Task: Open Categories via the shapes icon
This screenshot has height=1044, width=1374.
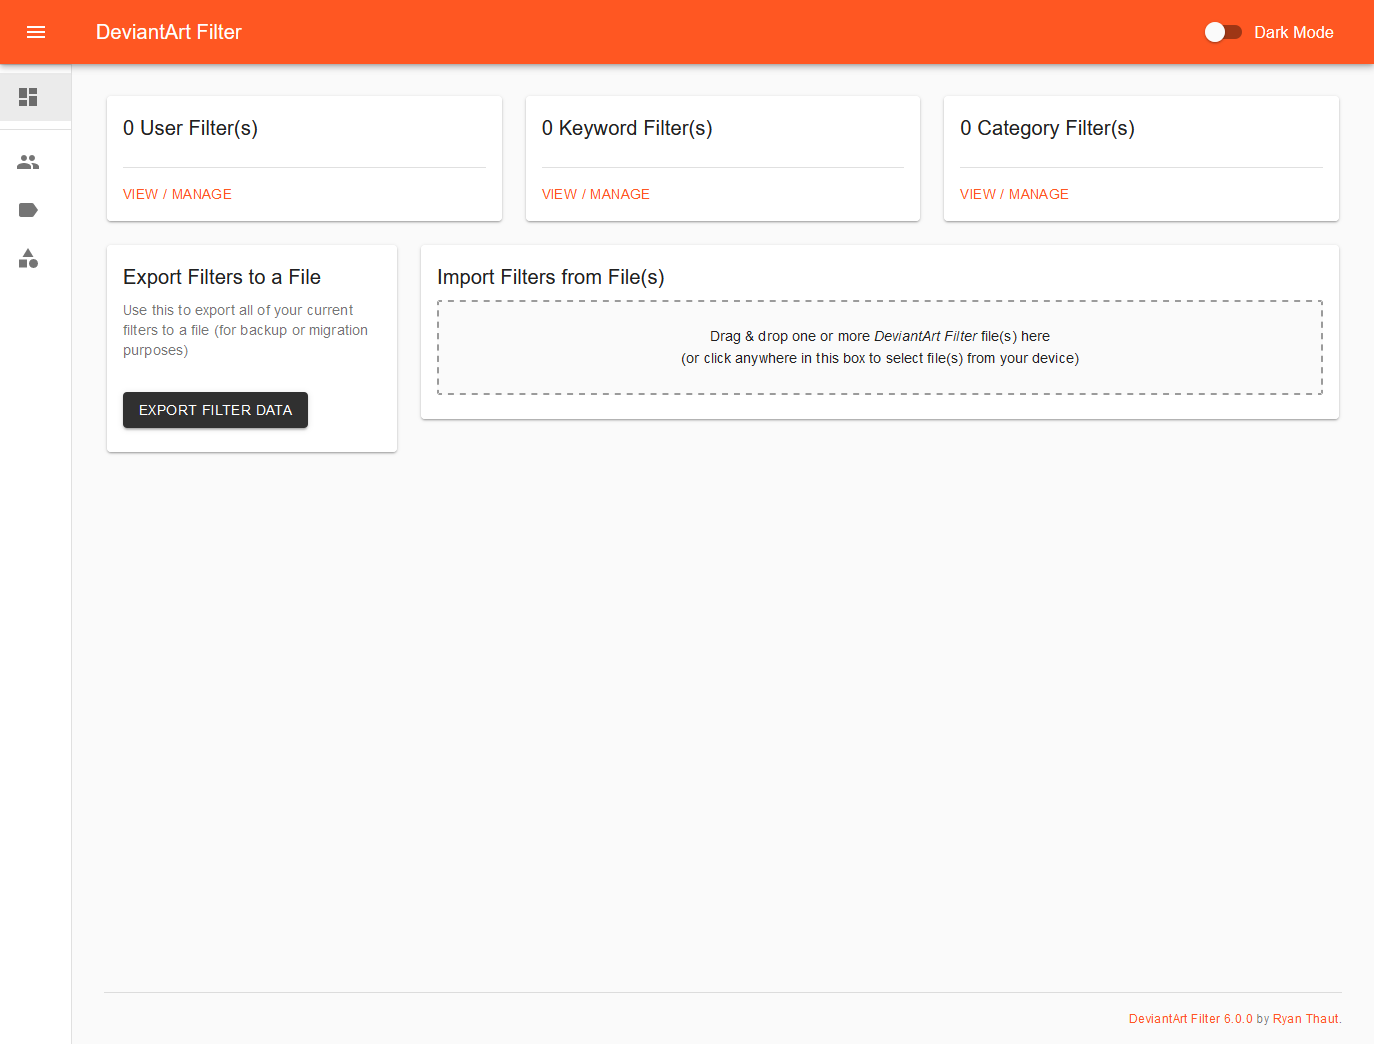Action: 28,259
